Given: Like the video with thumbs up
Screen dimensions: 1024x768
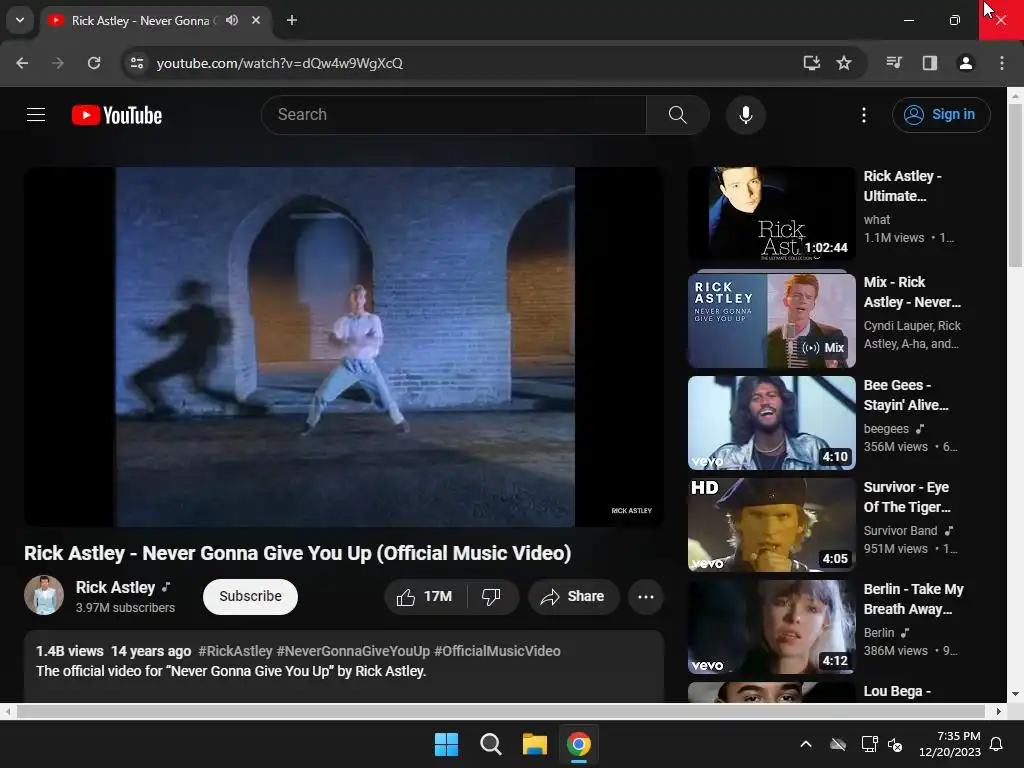Looking at the screenshot, I should (425, 596).
